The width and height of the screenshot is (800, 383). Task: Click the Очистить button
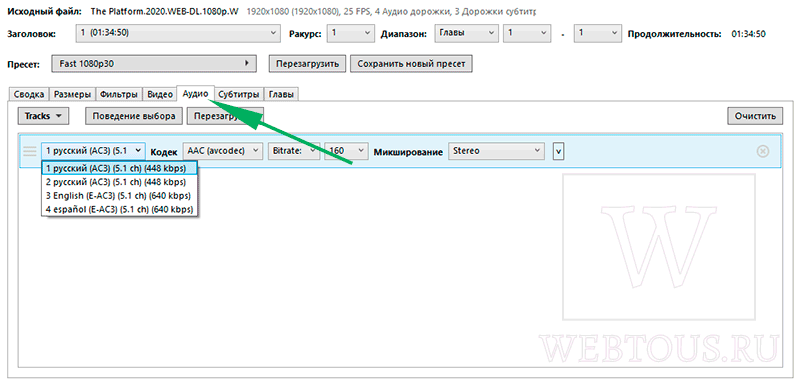tap(755, 116)
